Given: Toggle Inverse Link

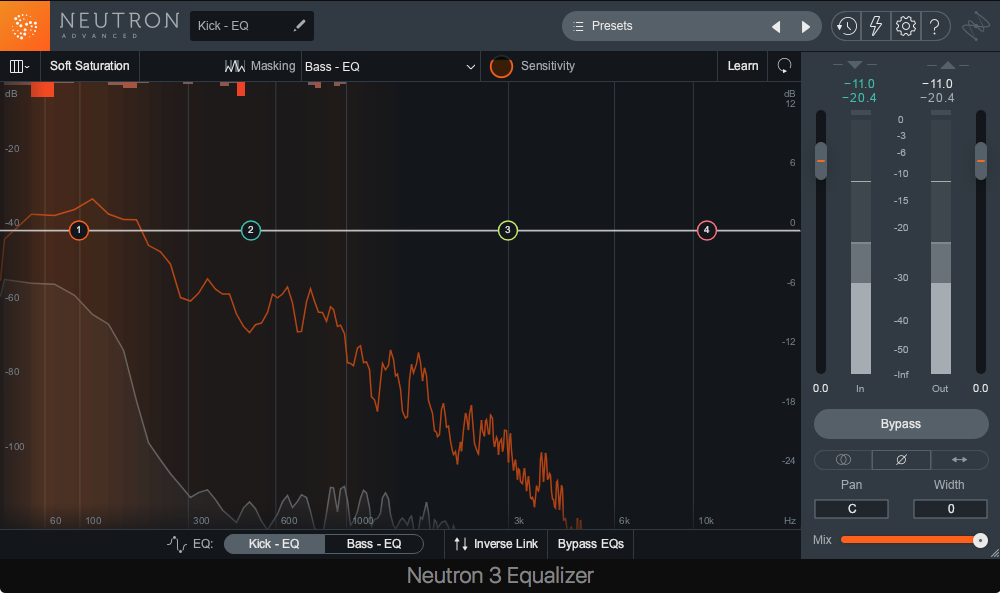Looking at the screenshot, I should click(x=496, y=544).
